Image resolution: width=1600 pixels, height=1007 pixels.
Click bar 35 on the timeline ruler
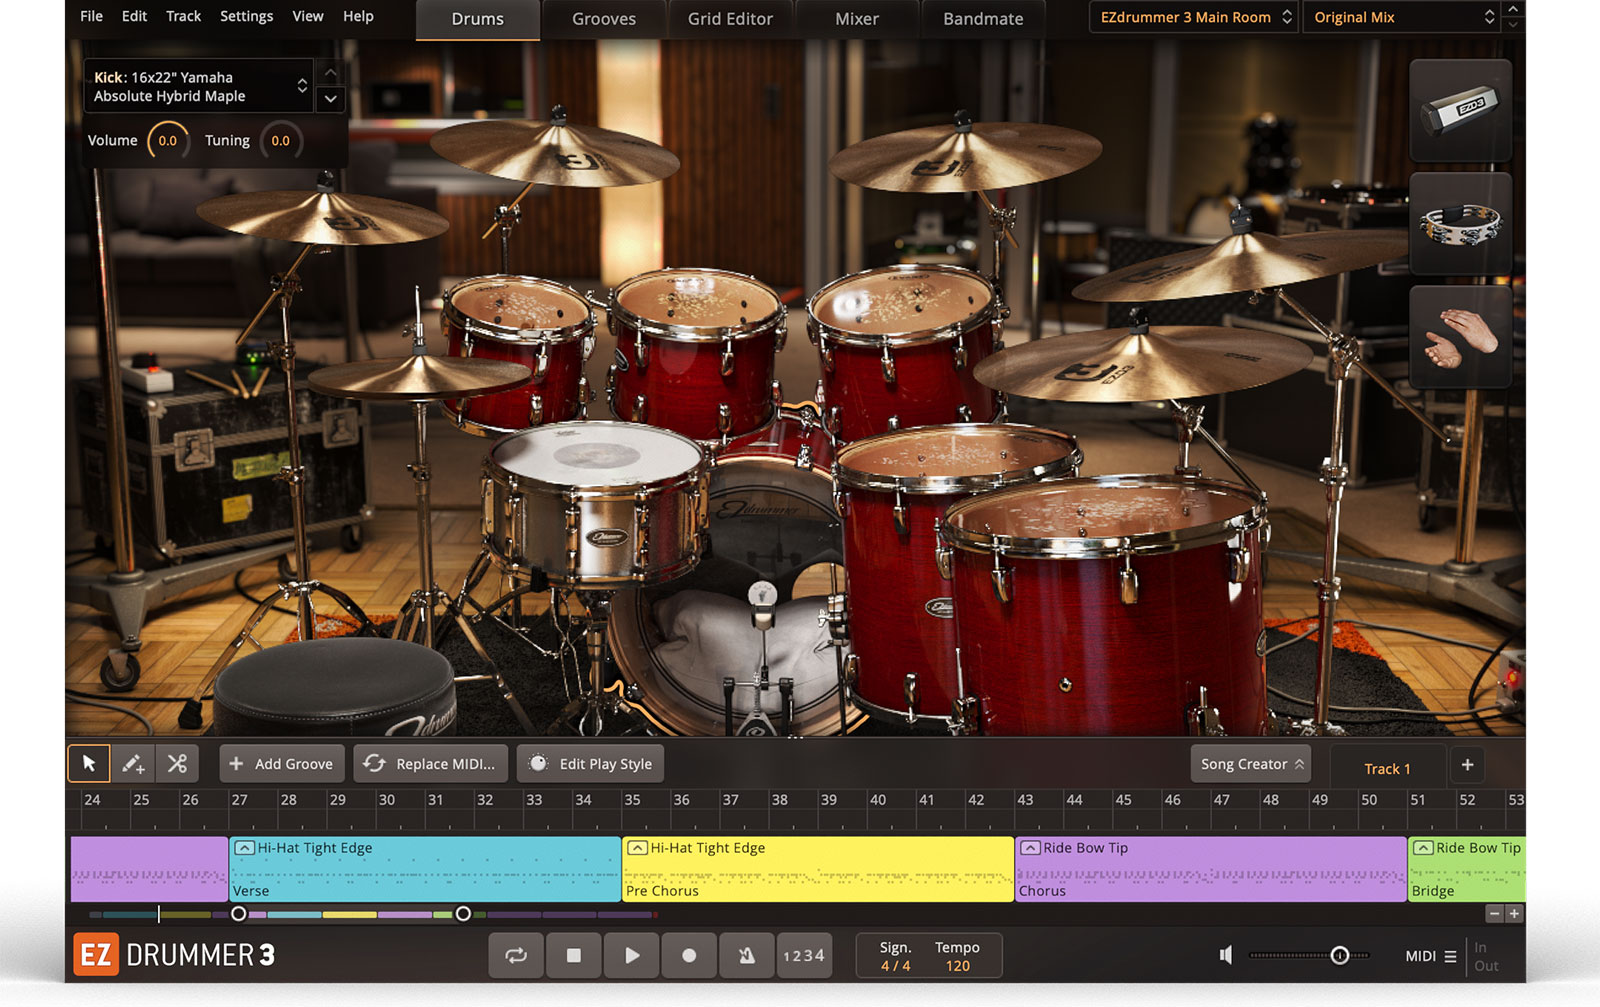[633, 800]
